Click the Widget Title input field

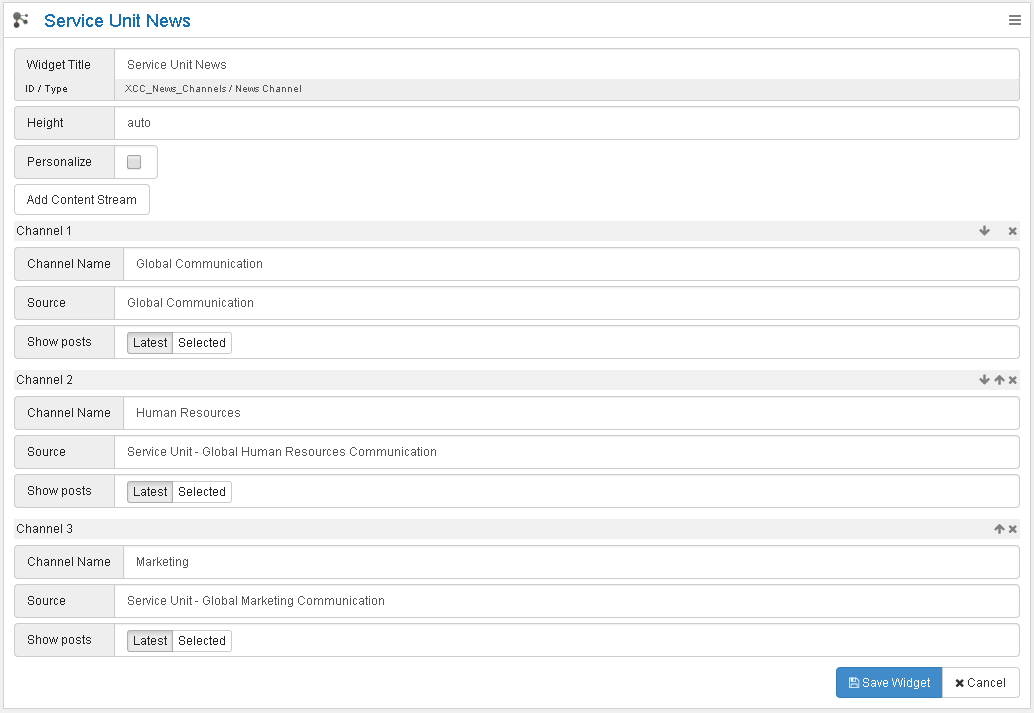(x=565, y=65)
